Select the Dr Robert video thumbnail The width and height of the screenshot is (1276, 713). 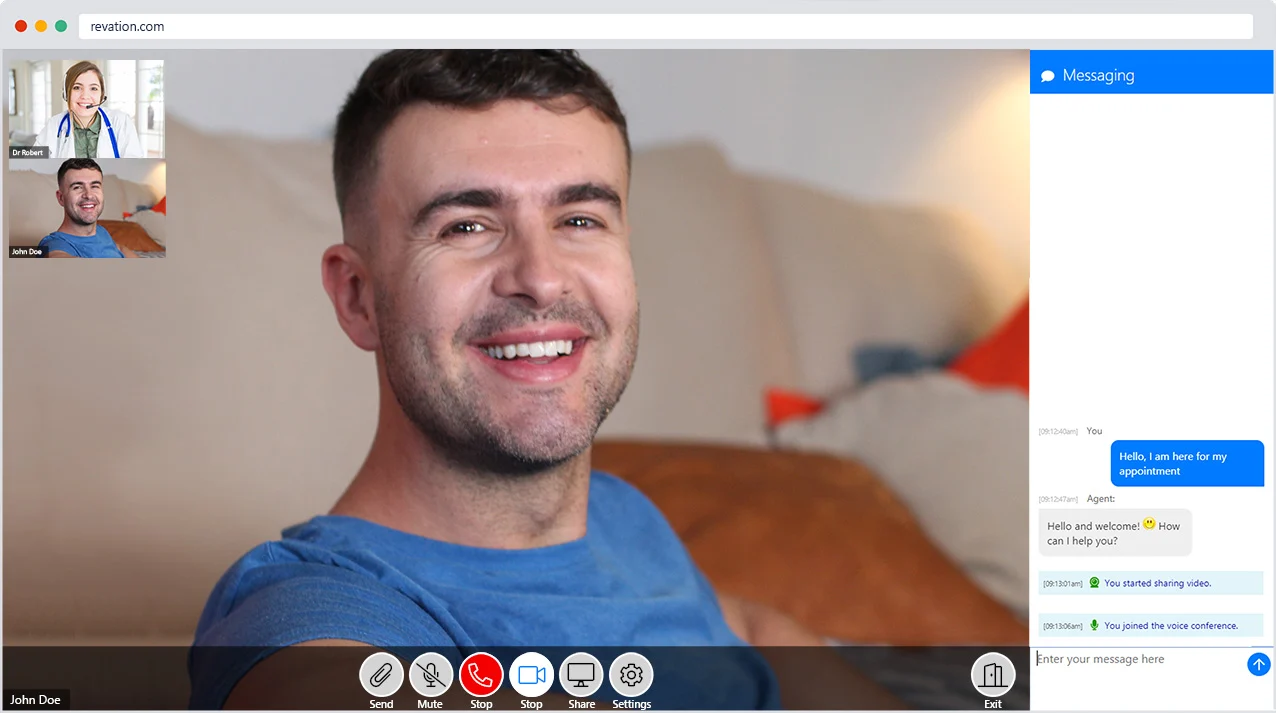(87, 109)
